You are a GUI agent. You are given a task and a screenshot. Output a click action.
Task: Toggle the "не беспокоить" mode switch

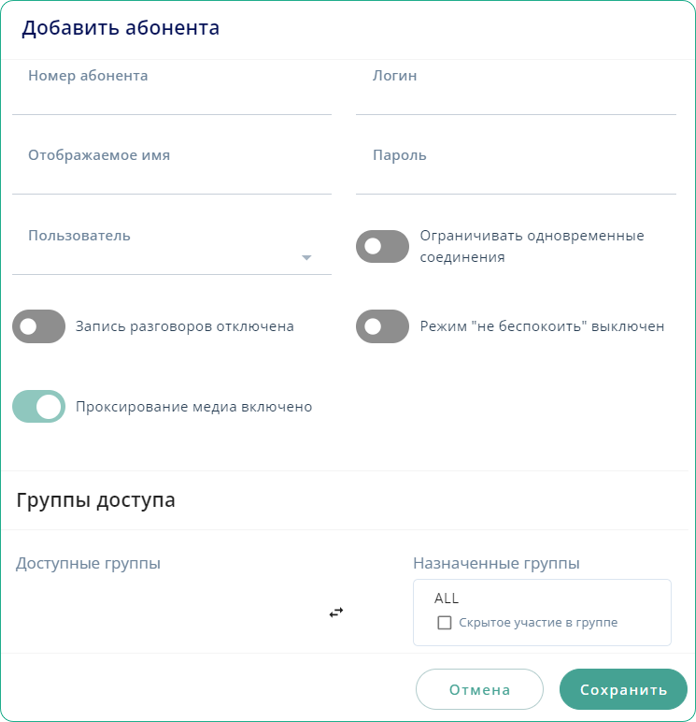(x=382, y=326)
